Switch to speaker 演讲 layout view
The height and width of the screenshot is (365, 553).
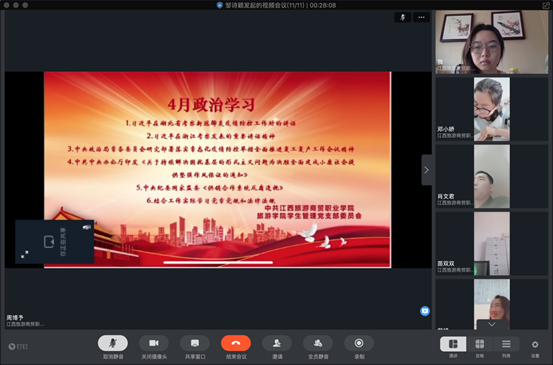coord(453,344)
